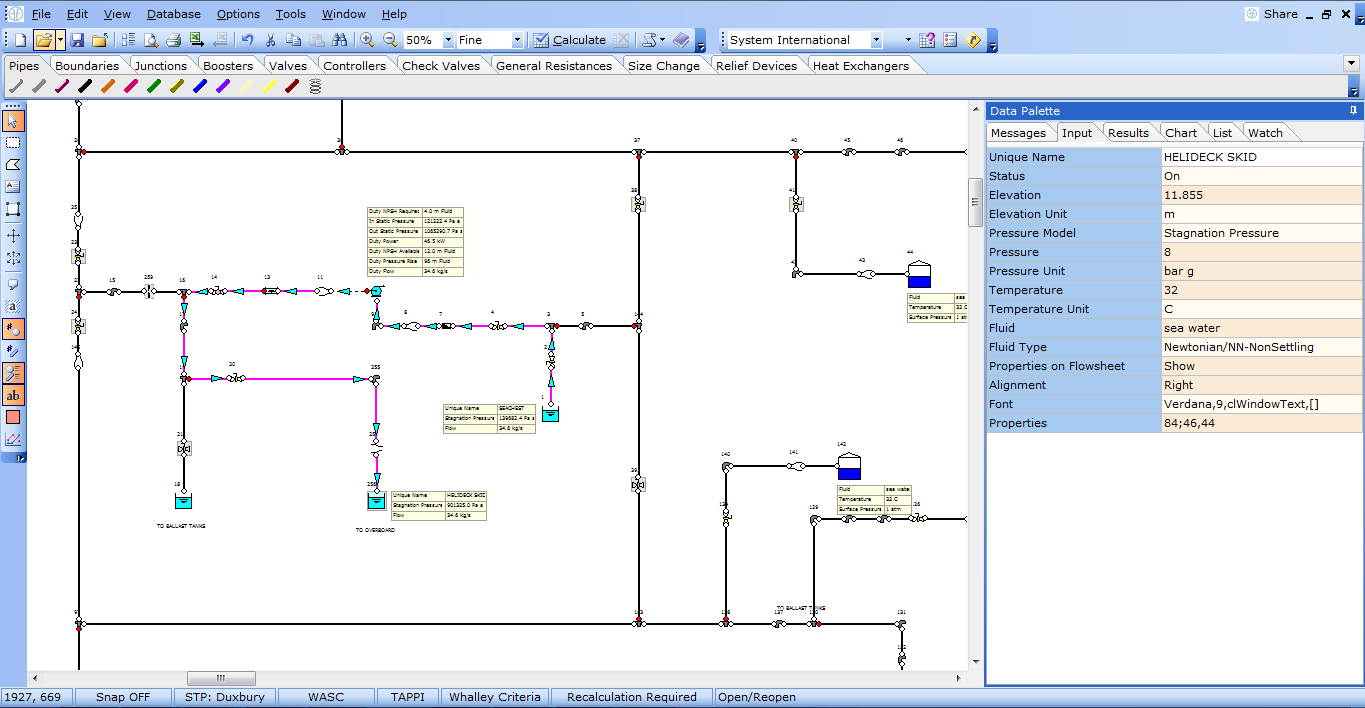The height and width of the screenshot is (708, 1365).
Task: Toggle the 'ab' text labels button
Action: 13,395
